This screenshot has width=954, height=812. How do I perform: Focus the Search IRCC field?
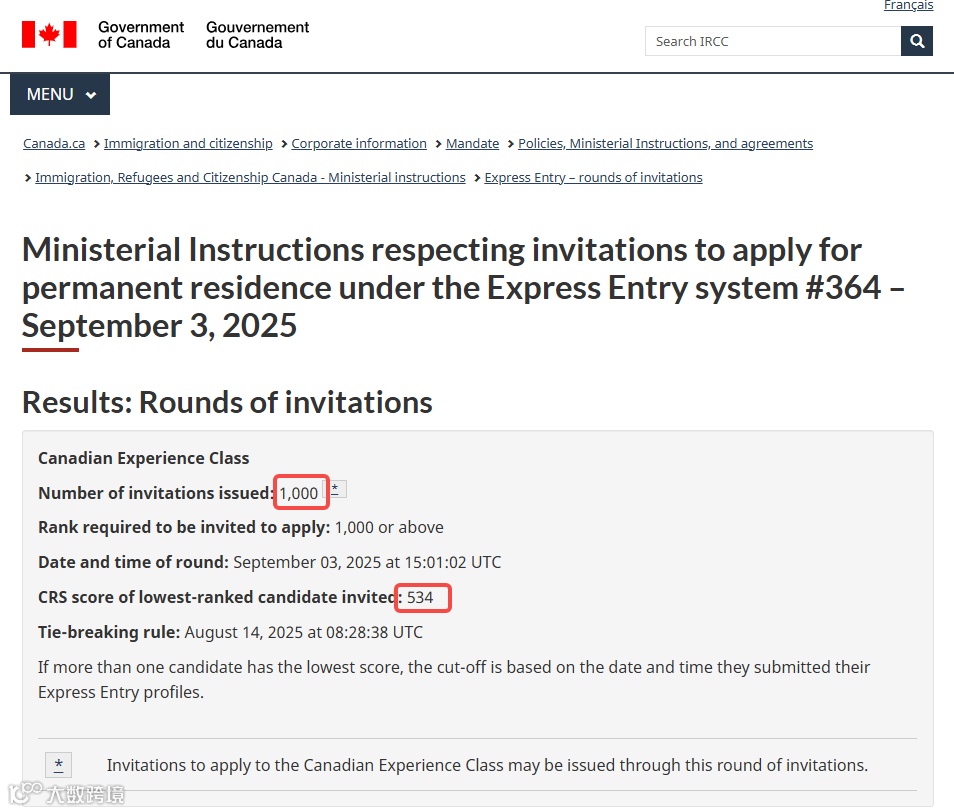(x=773, y=41)
